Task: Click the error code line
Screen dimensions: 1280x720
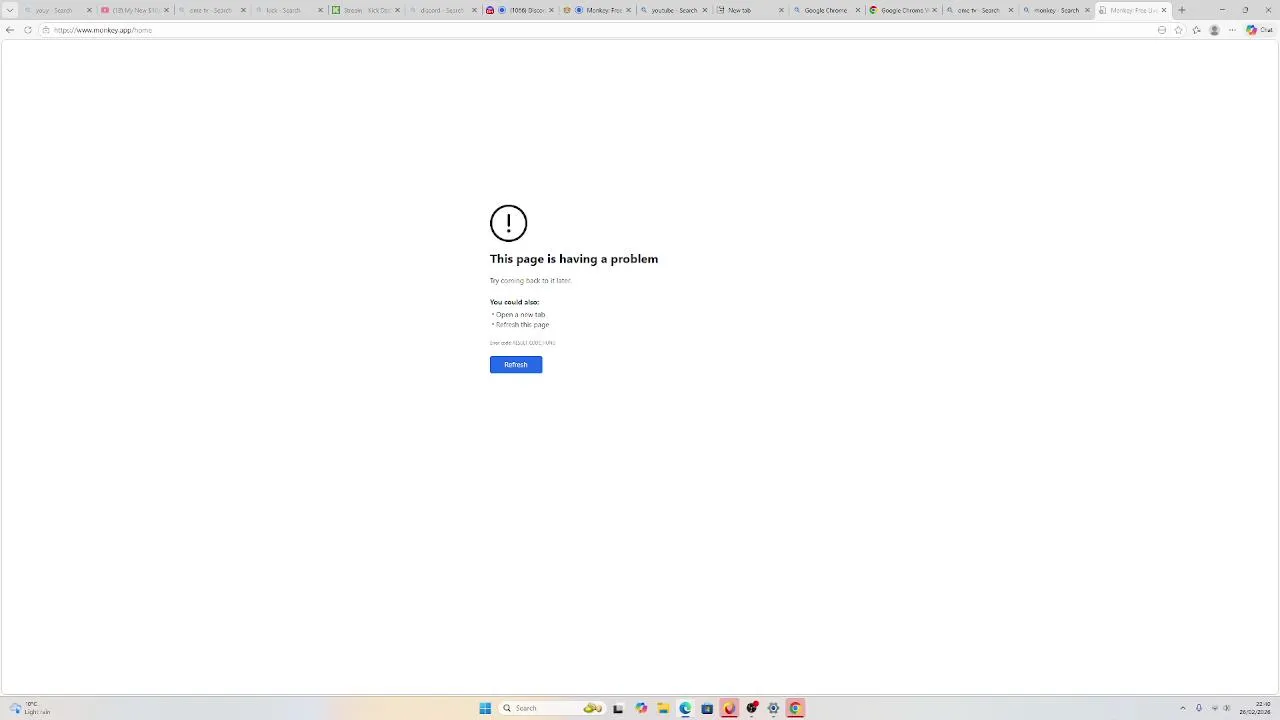Action: point(522,343)
